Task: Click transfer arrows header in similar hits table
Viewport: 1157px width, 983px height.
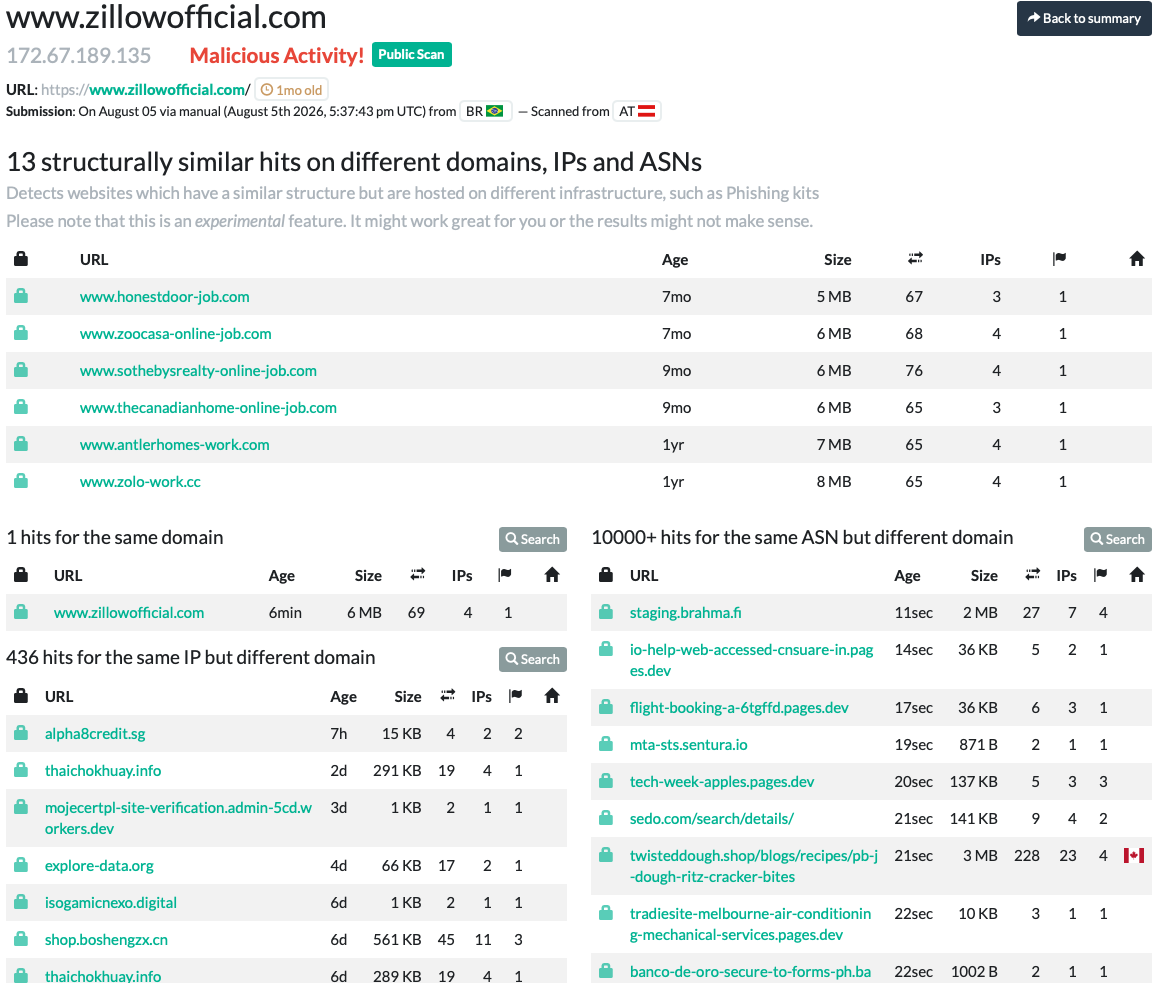Action: (x=915, y=258)
